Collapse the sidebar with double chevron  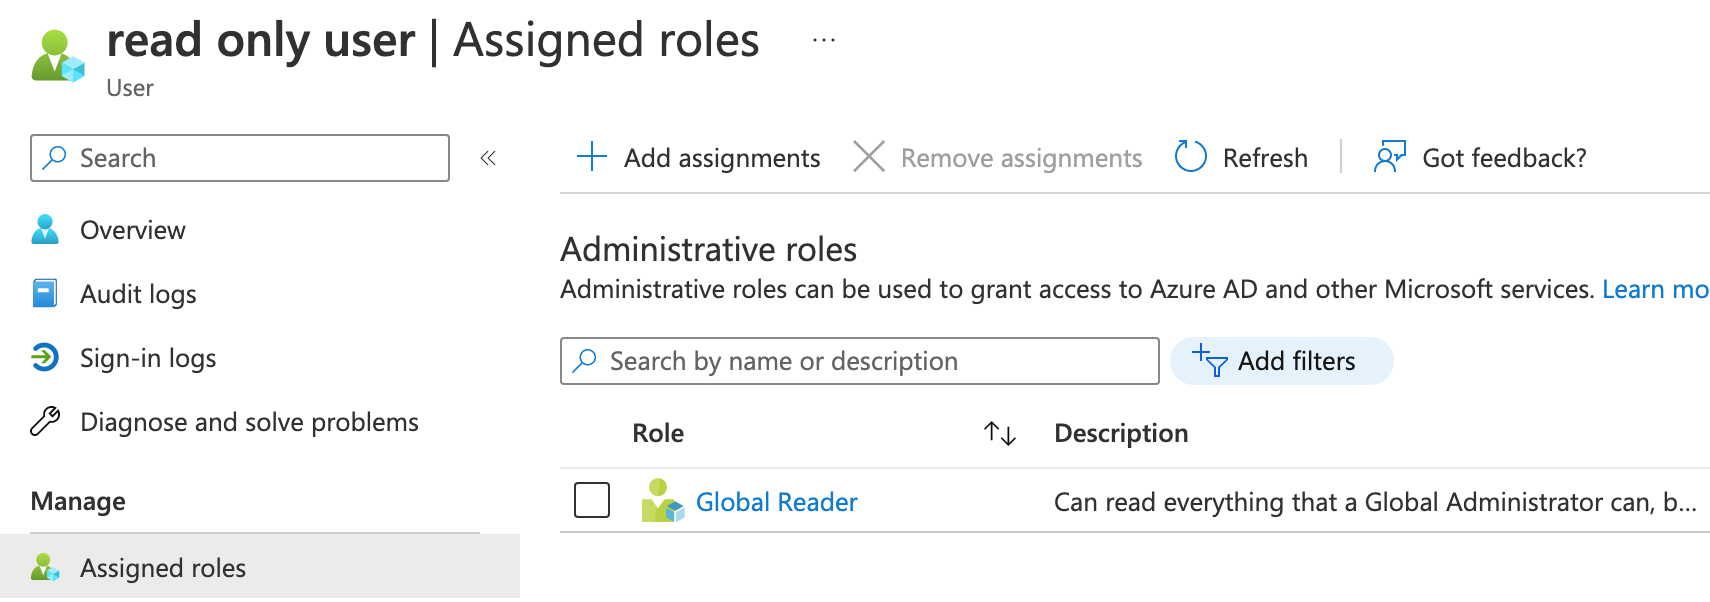[488, 158]
